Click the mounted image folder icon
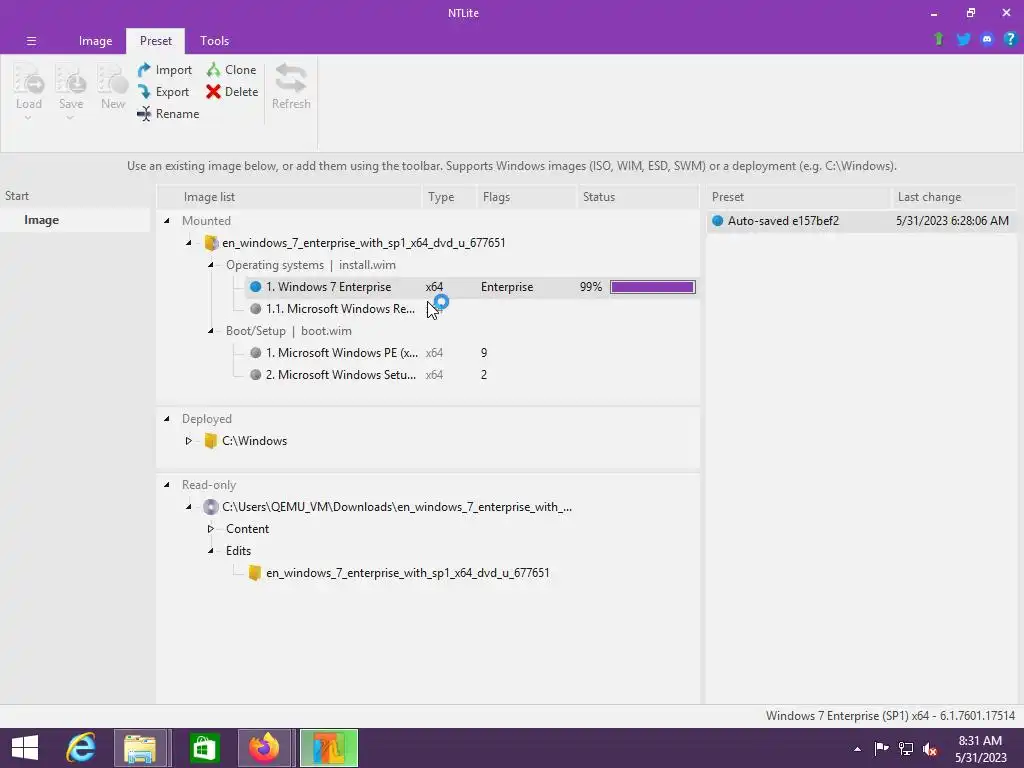 coord(211,243)
